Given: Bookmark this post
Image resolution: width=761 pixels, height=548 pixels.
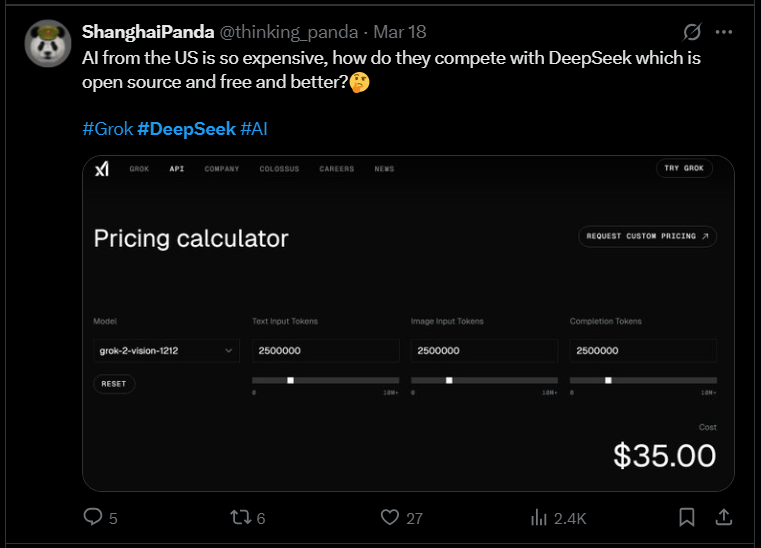Looking at the screenshot, I should 687,517.
